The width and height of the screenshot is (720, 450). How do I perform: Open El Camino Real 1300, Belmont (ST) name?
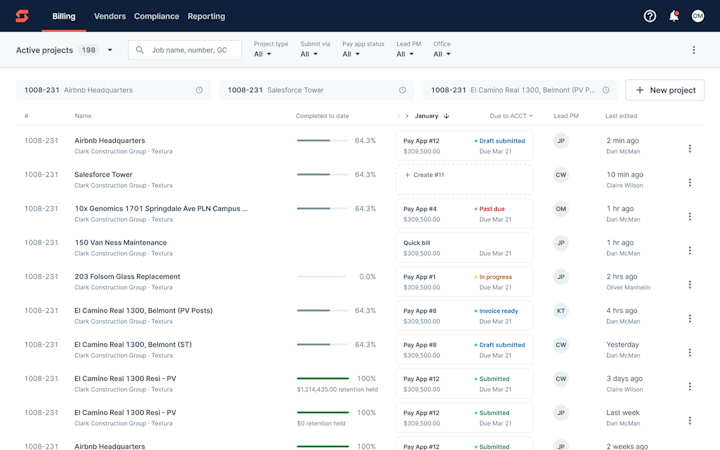tap(133, 344)
